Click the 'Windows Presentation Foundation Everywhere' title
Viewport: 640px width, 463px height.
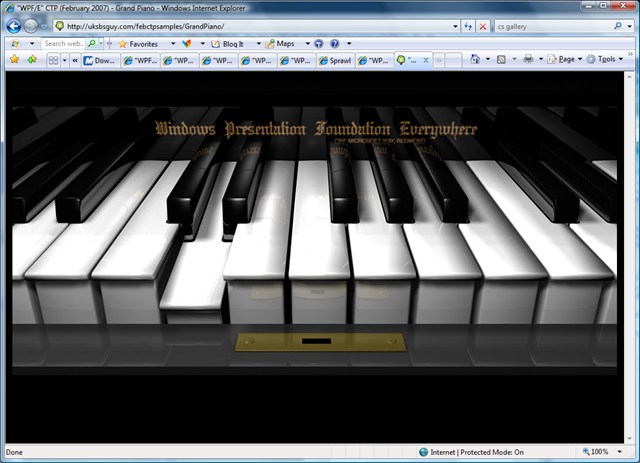coord(316,129)
